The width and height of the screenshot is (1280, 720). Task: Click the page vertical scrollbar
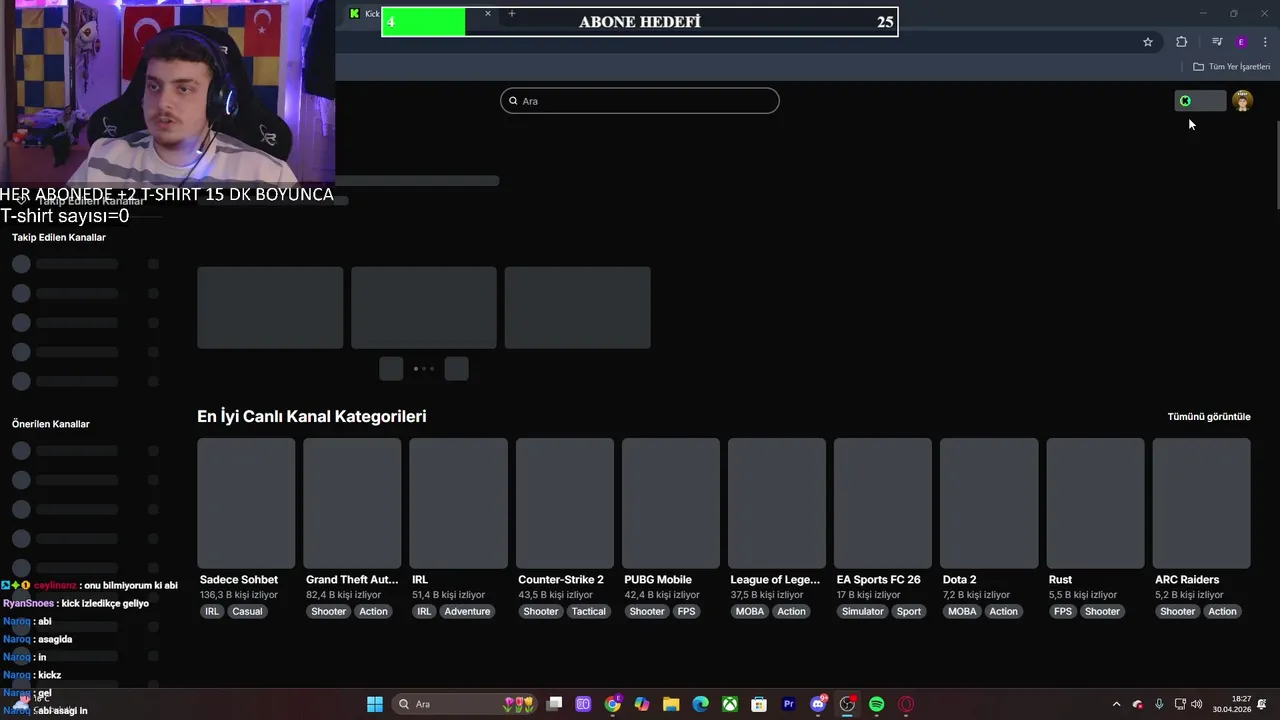tap(1276, 165)
